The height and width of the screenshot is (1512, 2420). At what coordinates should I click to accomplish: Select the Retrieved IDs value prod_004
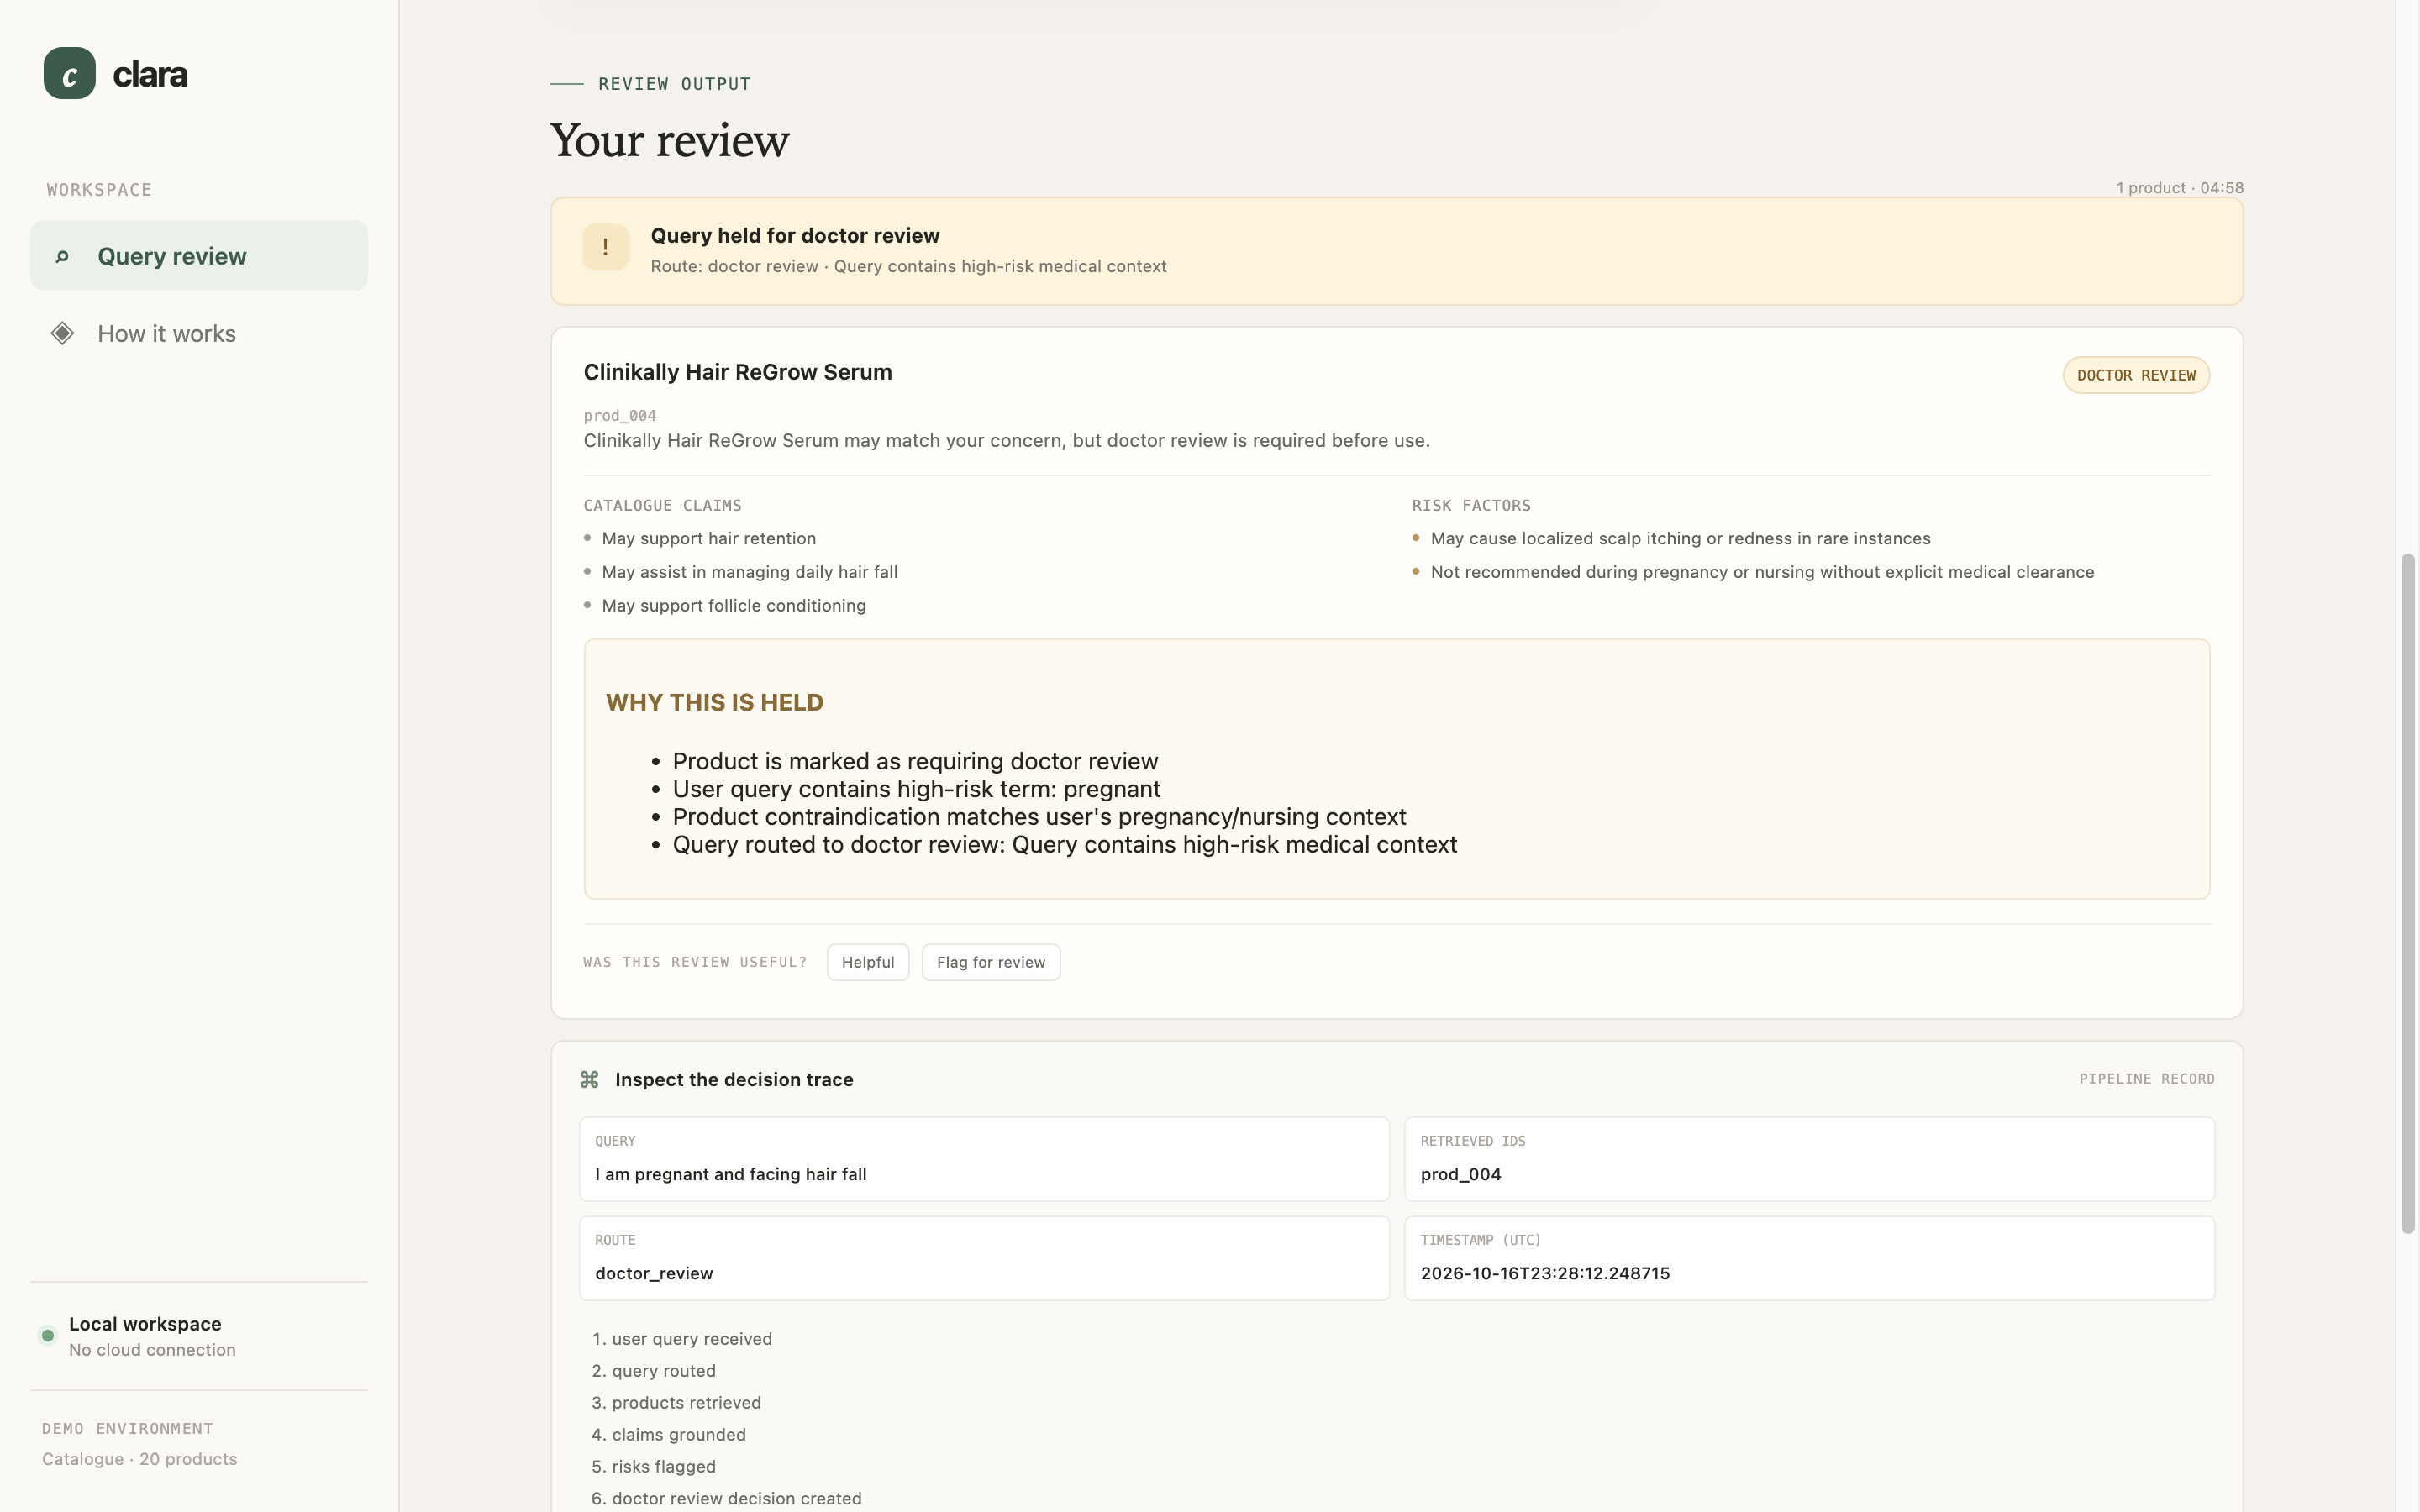(1461, 1175)
